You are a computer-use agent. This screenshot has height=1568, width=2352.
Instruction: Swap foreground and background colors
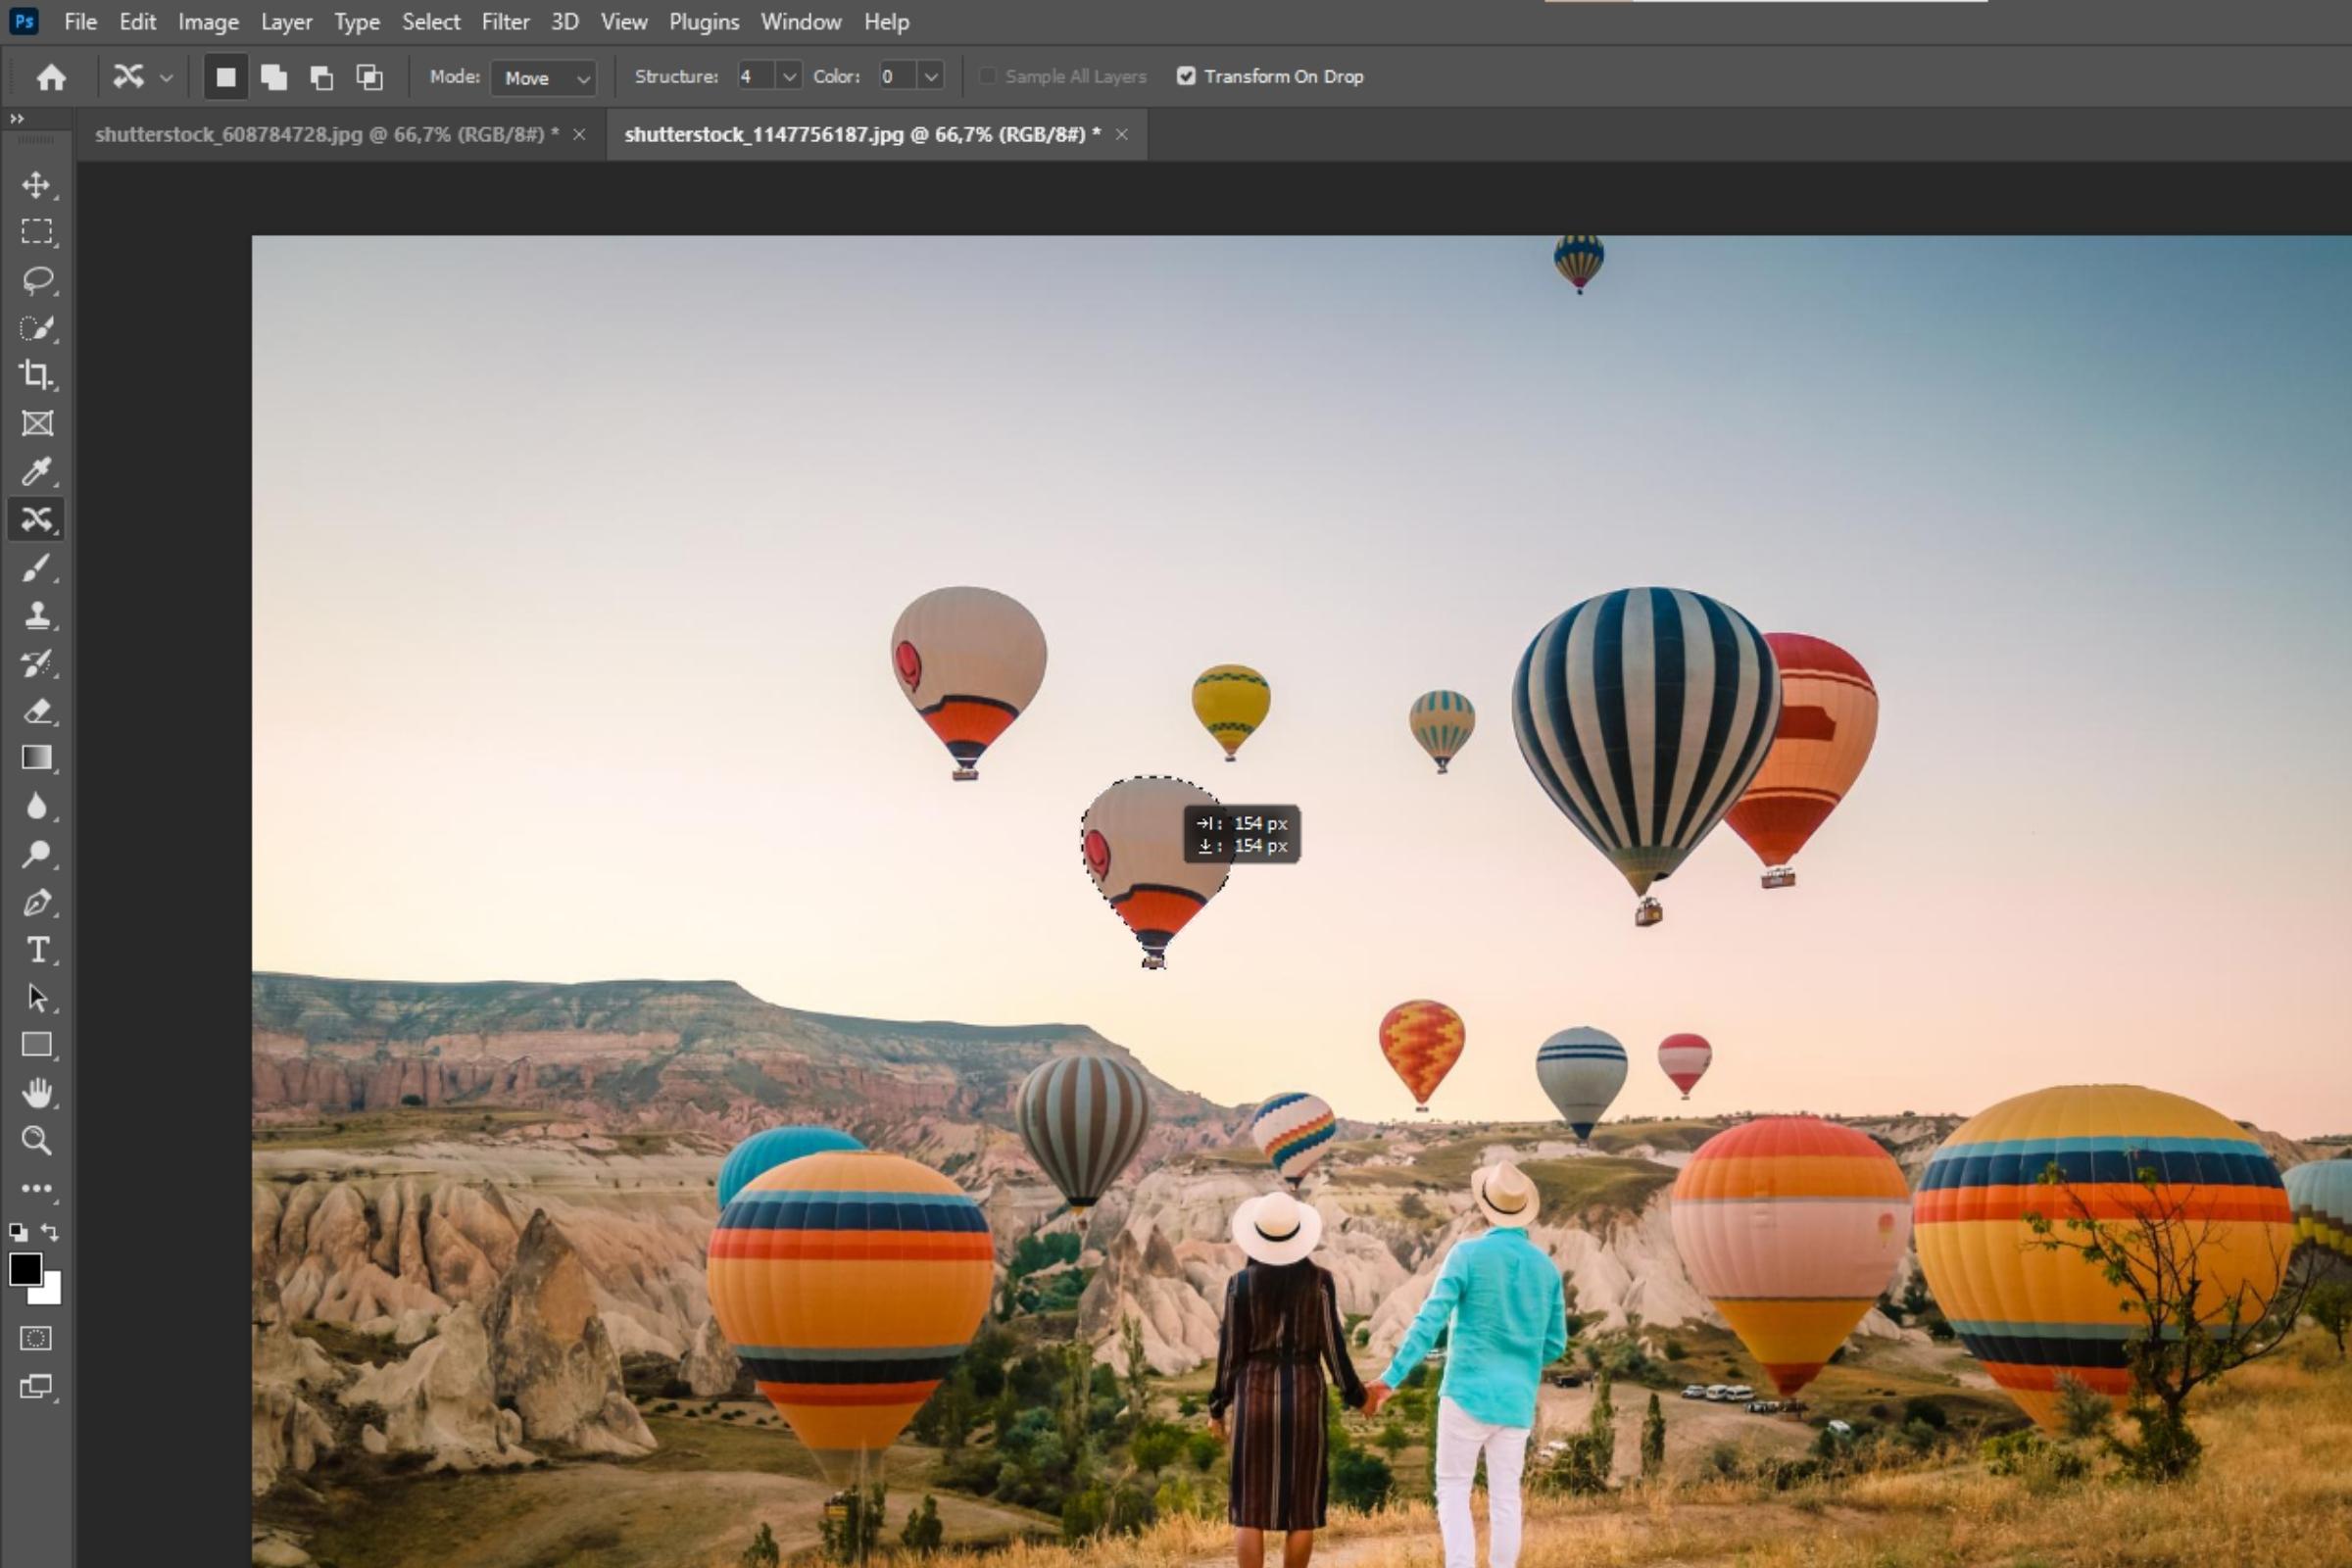[x=49, y=1232]
